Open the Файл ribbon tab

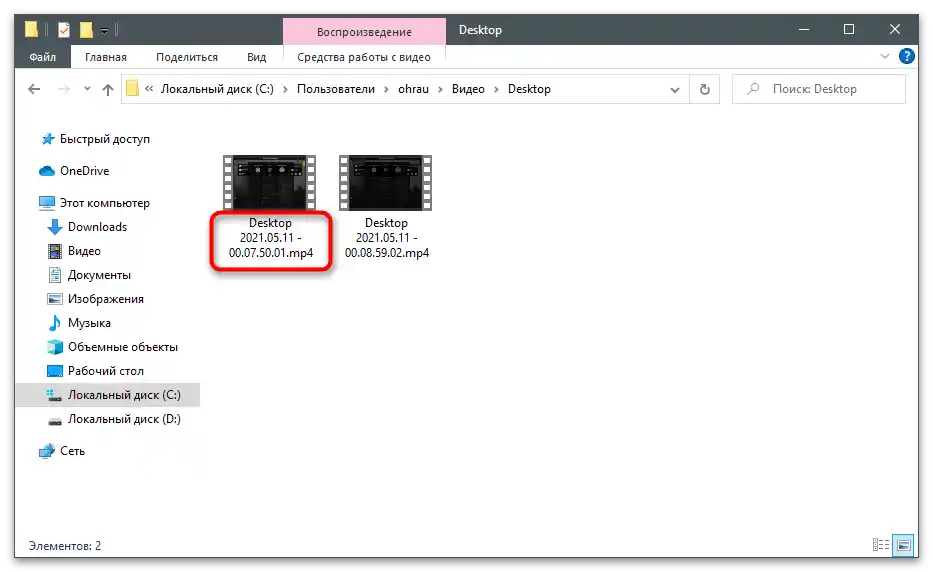point(42,57)
